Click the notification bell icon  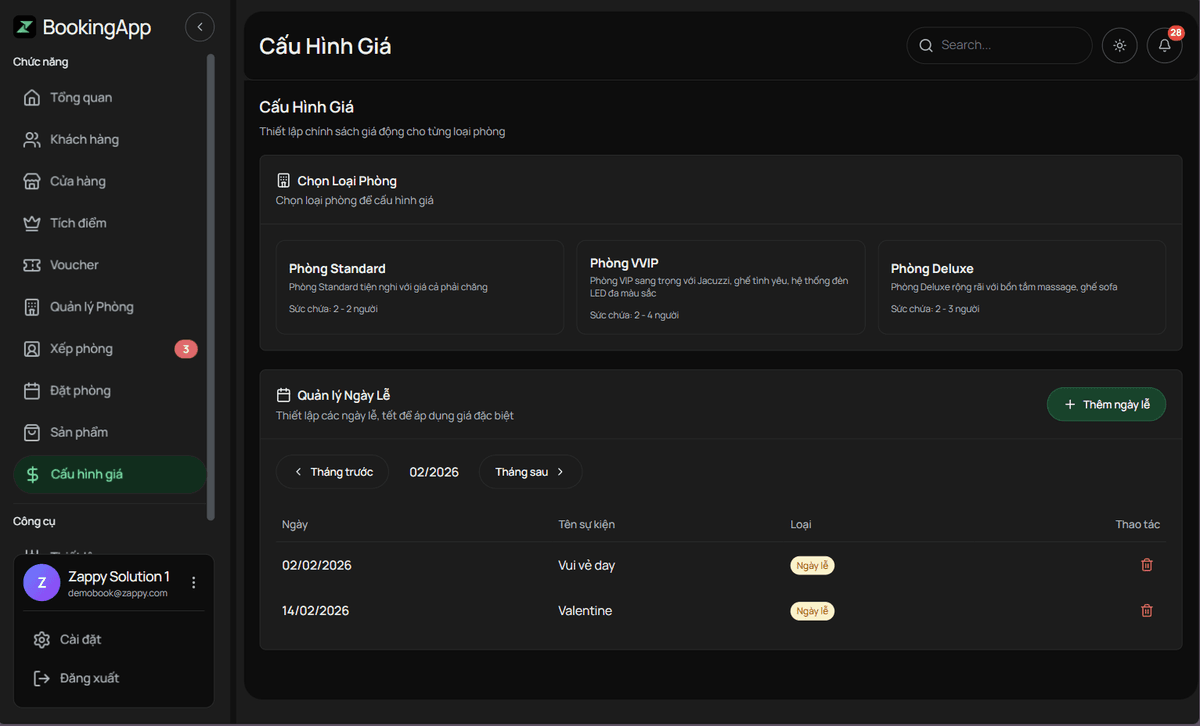coord(1164,46)
